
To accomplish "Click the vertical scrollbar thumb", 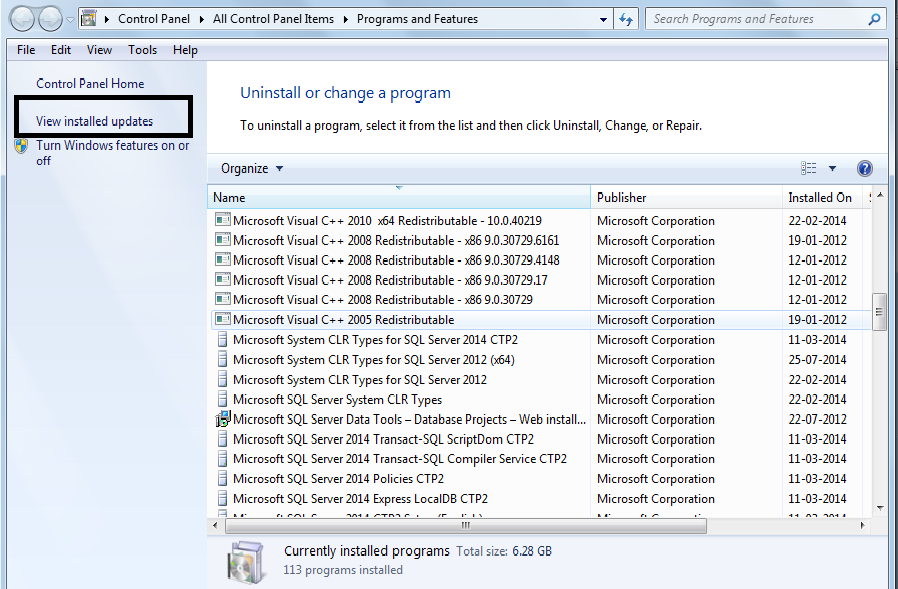I will pos(880,312).
